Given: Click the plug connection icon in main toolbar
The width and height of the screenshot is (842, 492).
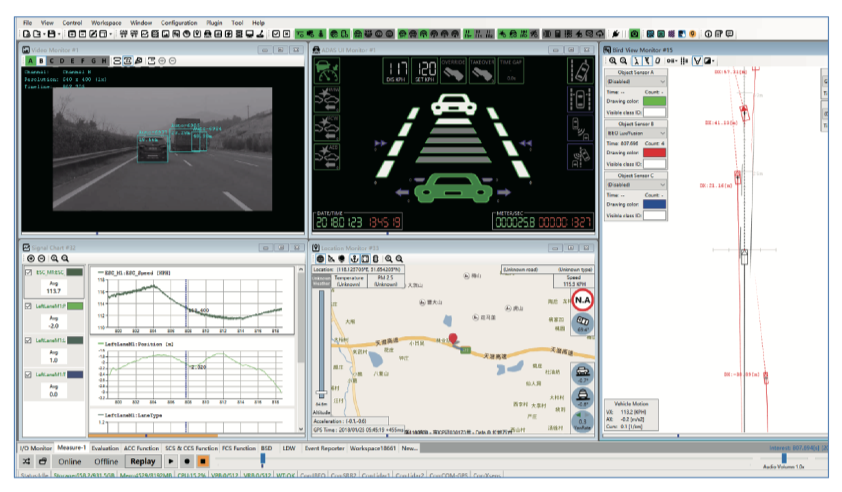Looking at the screenshot, I should pyautogui.click(x=616, y=34).
